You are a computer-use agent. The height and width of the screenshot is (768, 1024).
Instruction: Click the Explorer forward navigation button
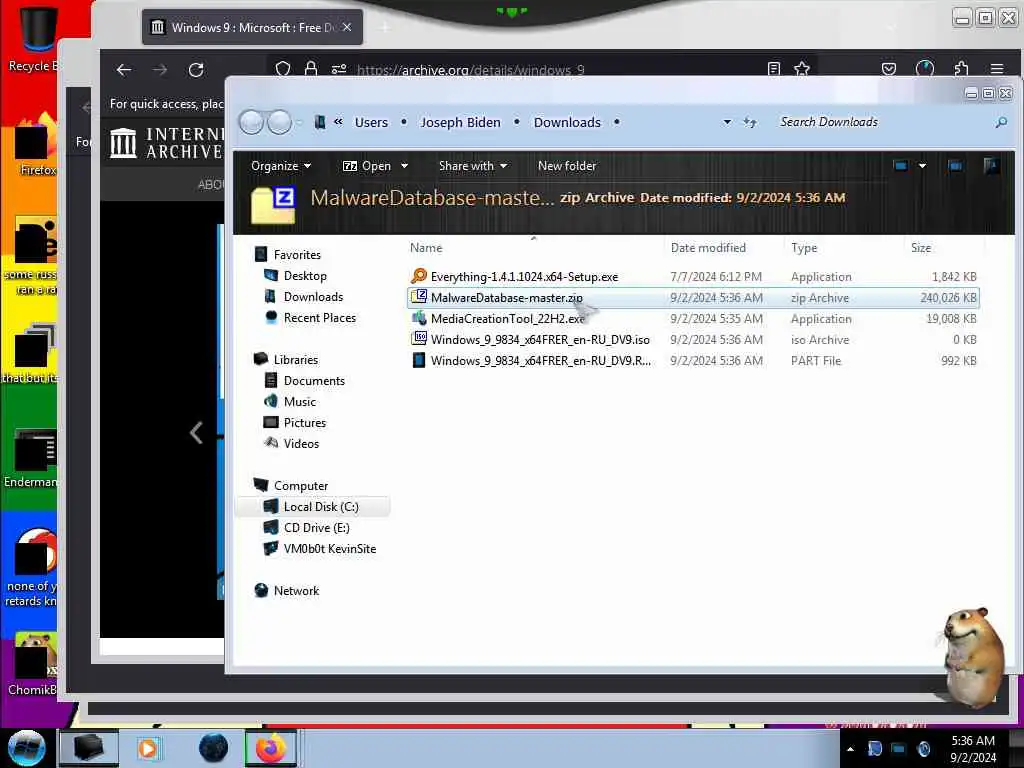280,122
